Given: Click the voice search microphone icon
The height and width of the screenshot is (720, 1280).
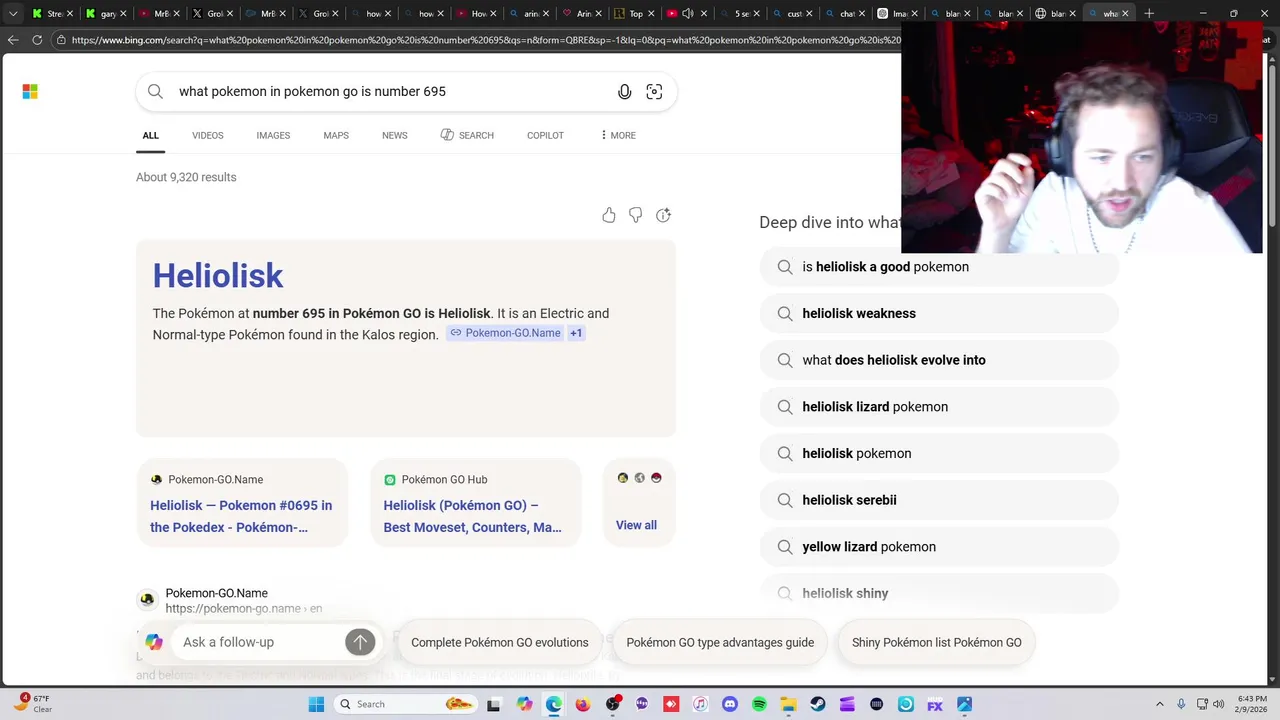Looking at the screenshot, I should 624,92.
